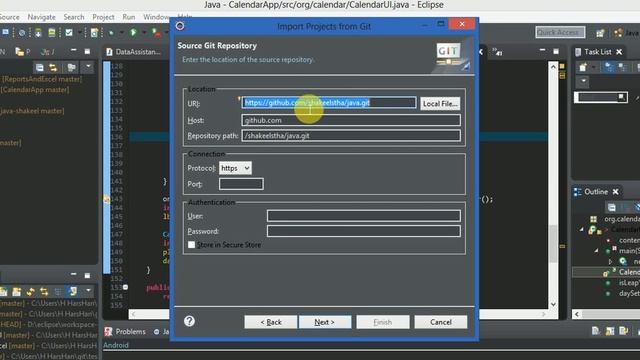Close the Outline view tab
The image size is (640, 360).
coord(616,191)
